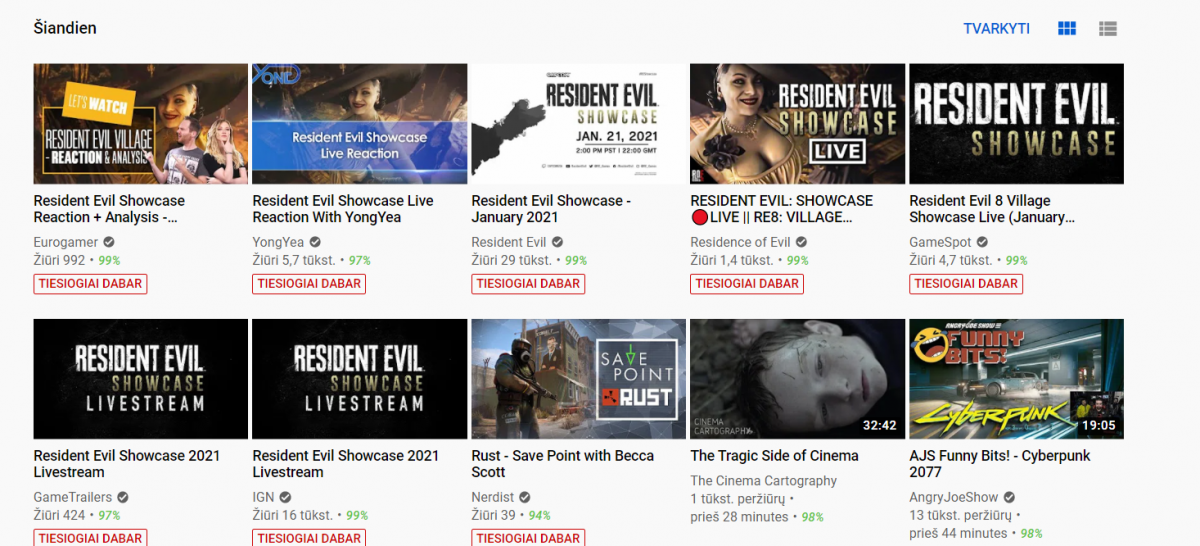The image size is (1200, 546).
Task: Click verified badge next to YongYea
Action: [315, 242]
